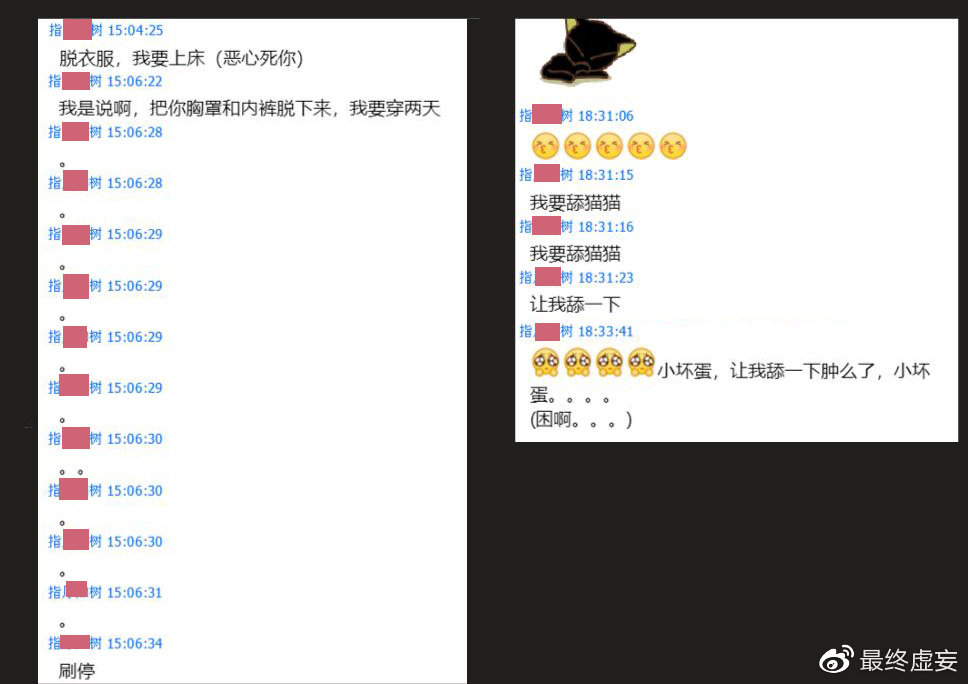Click the 18:31:15 message header
This screenshot has width=968, height=684.
click(576, 175)
